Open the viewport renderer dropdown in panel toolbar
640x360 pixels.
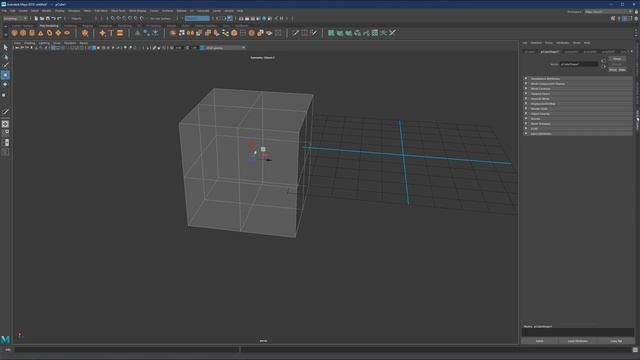pos(225,48)
